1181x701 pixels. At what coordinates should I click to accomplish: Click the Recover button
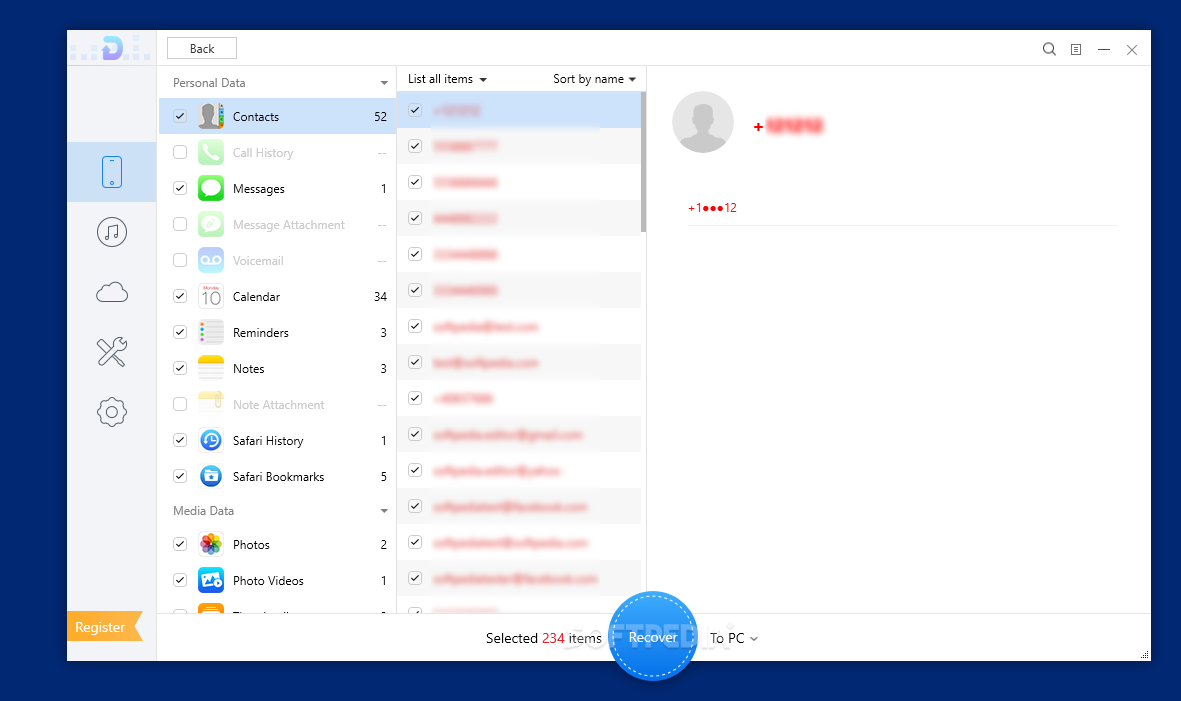coord(653,637)
